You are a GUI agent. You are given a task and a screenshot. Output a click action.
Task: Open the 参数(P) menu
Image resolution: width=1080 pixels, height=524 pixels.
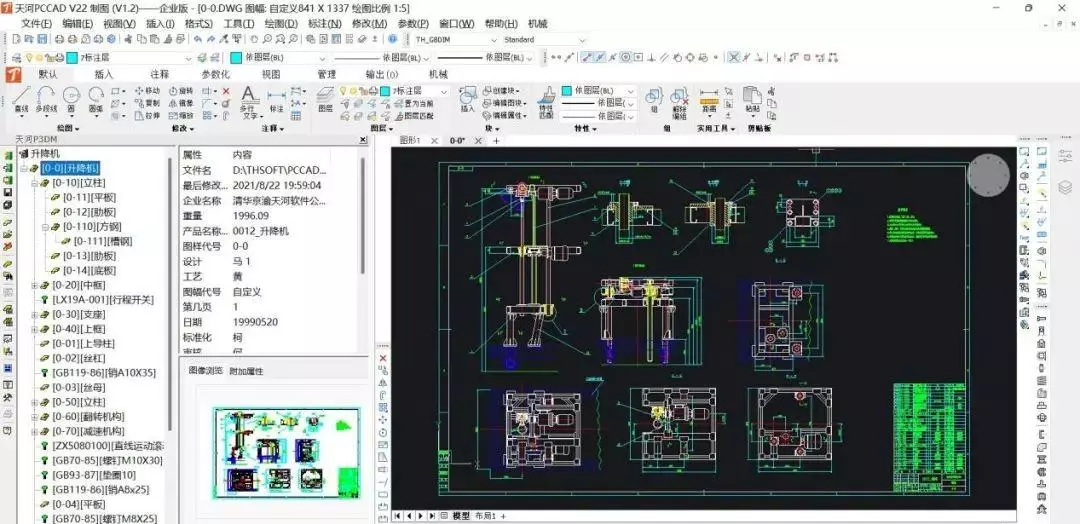(x=413, y=23)
